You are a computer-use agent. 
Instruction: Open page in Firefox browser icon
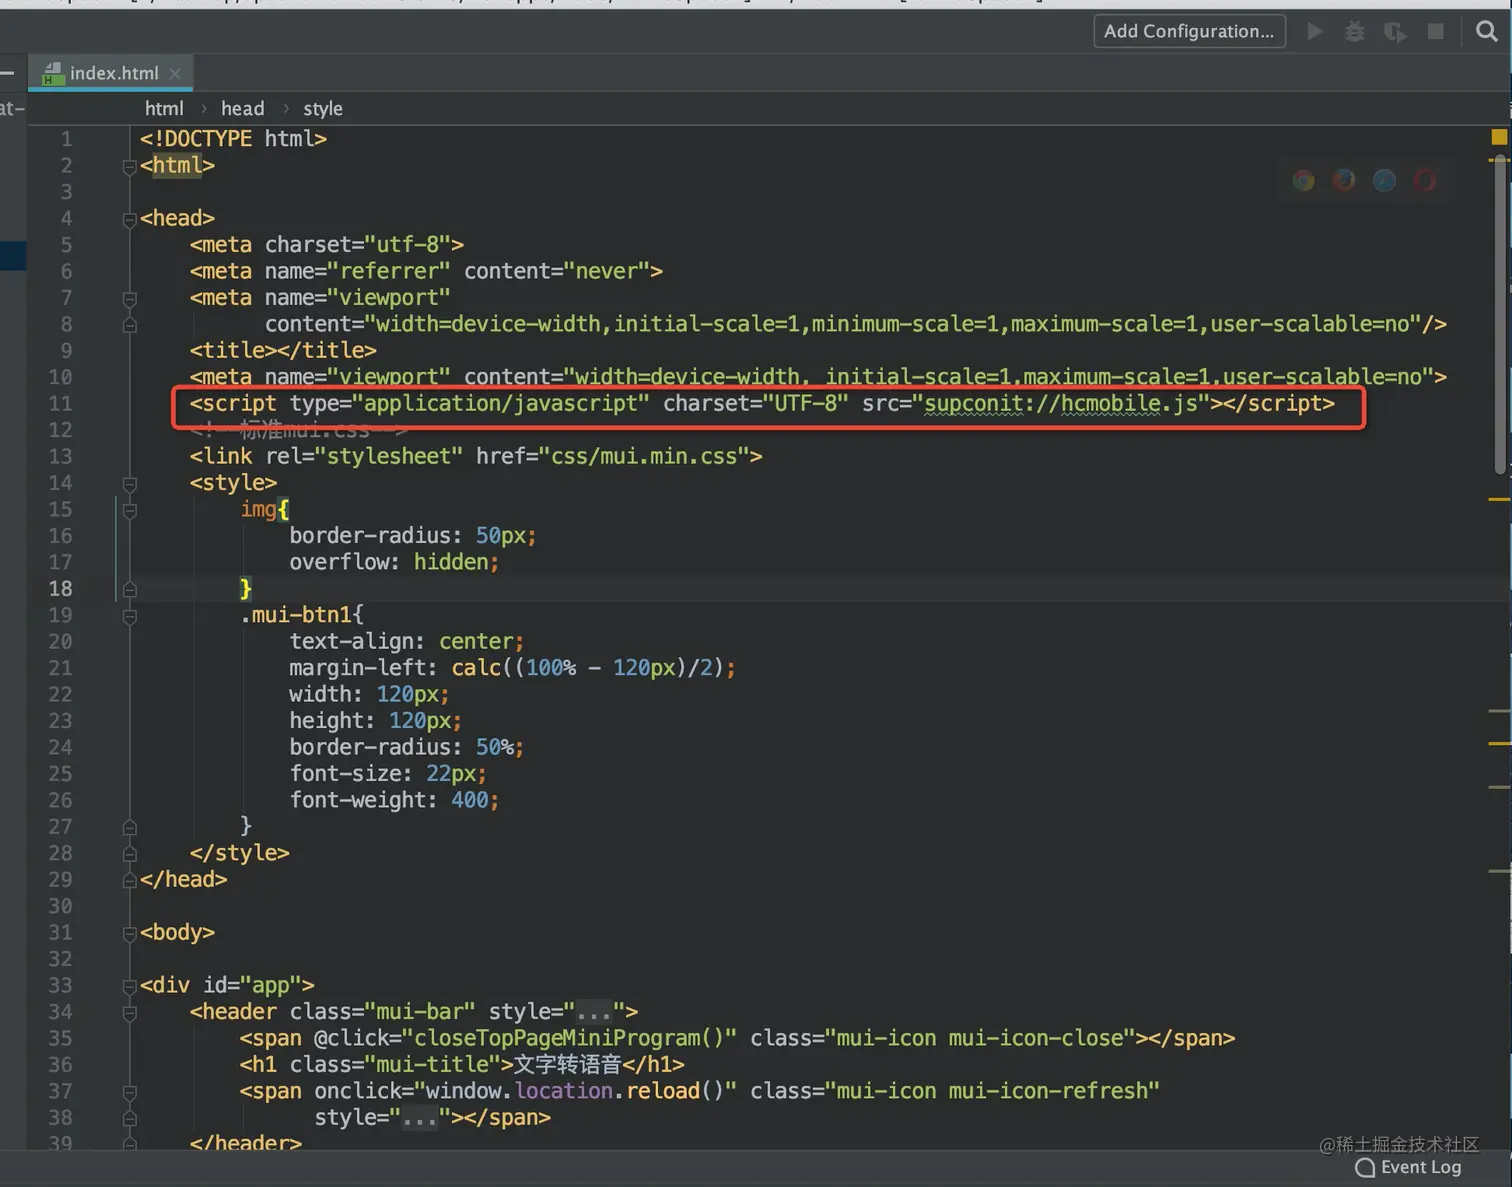[1344, 180]
